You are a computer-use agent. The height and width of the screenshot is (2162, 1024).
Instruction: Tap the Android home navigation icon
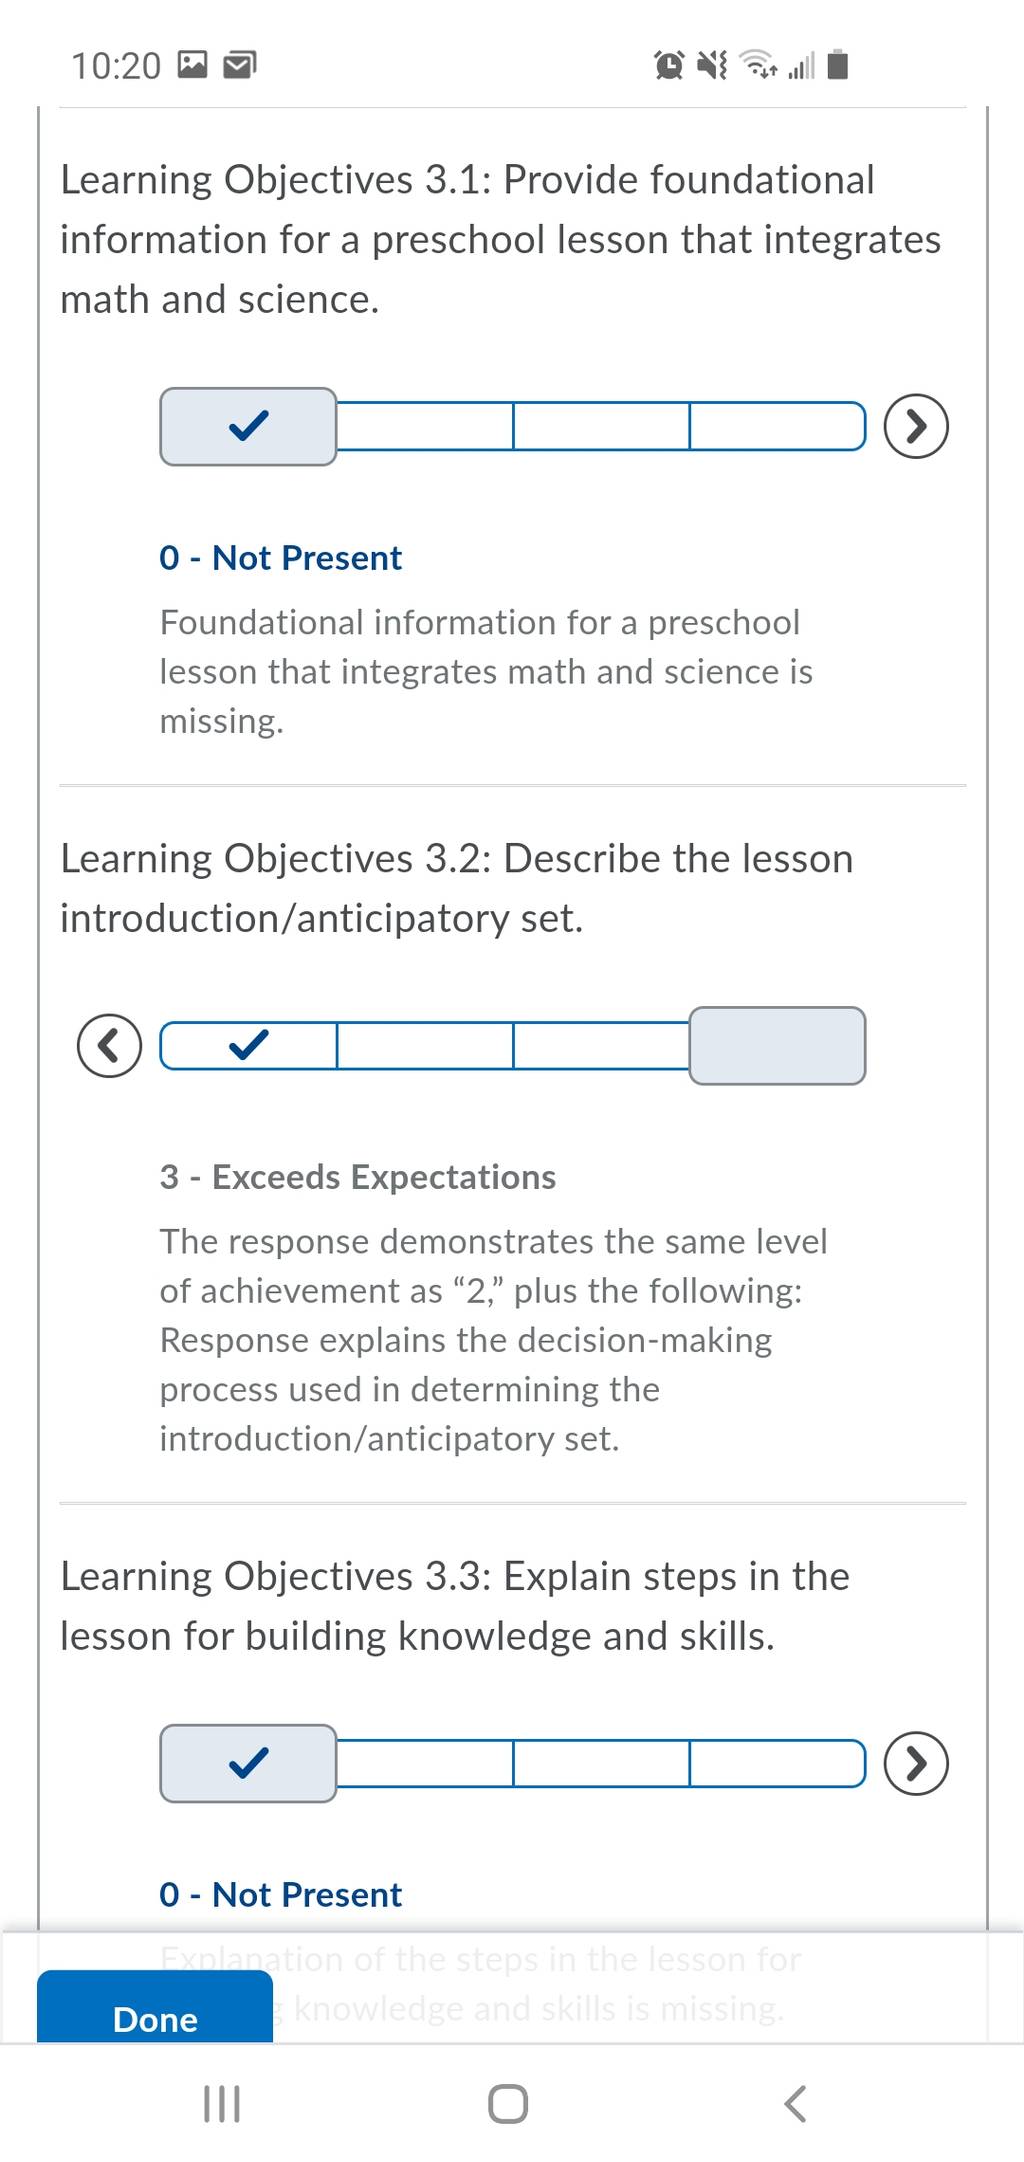pos(508,2104)
